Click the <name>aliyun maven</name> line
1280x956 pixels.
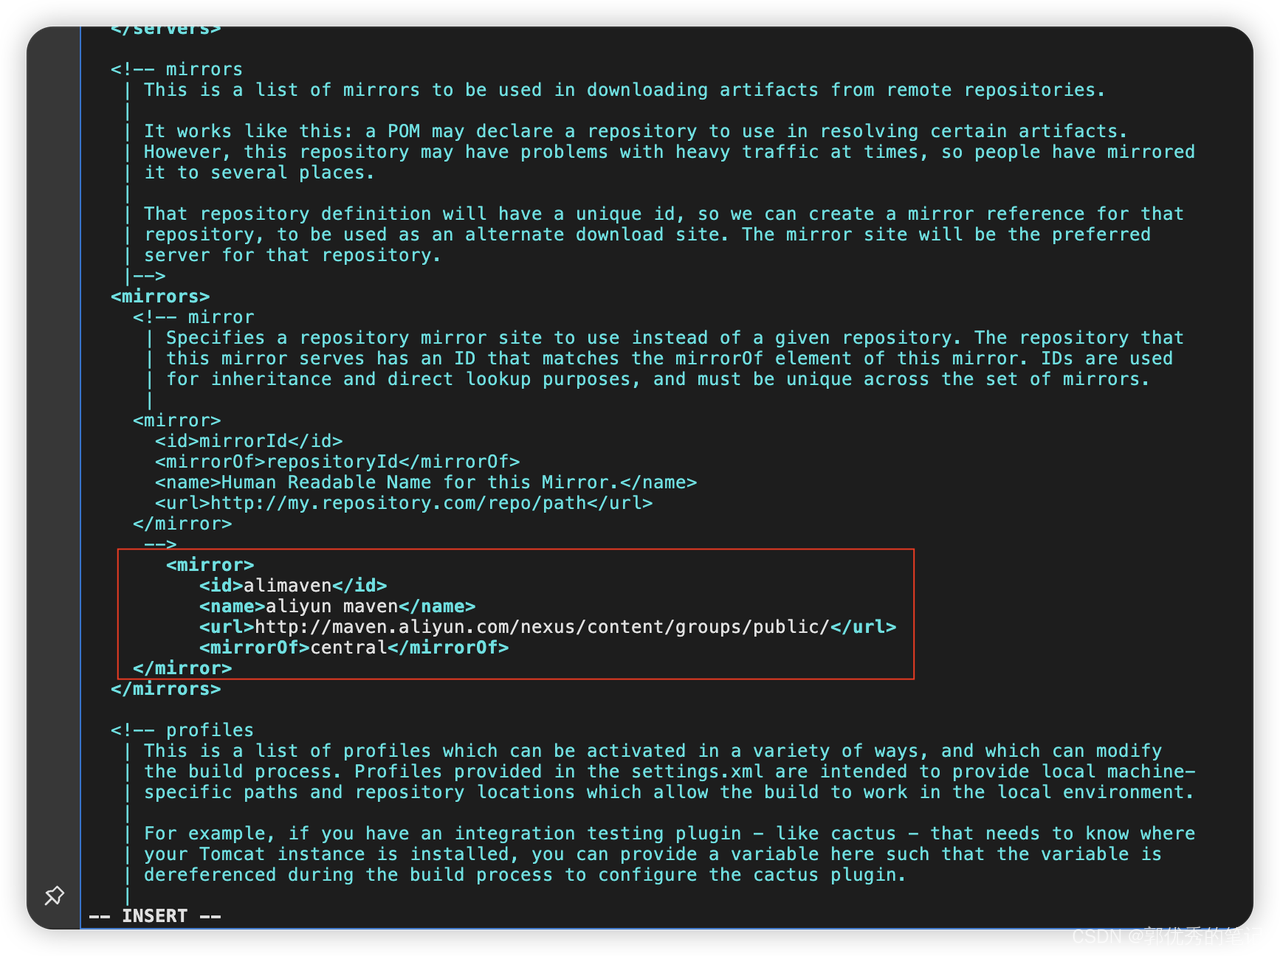337,607
